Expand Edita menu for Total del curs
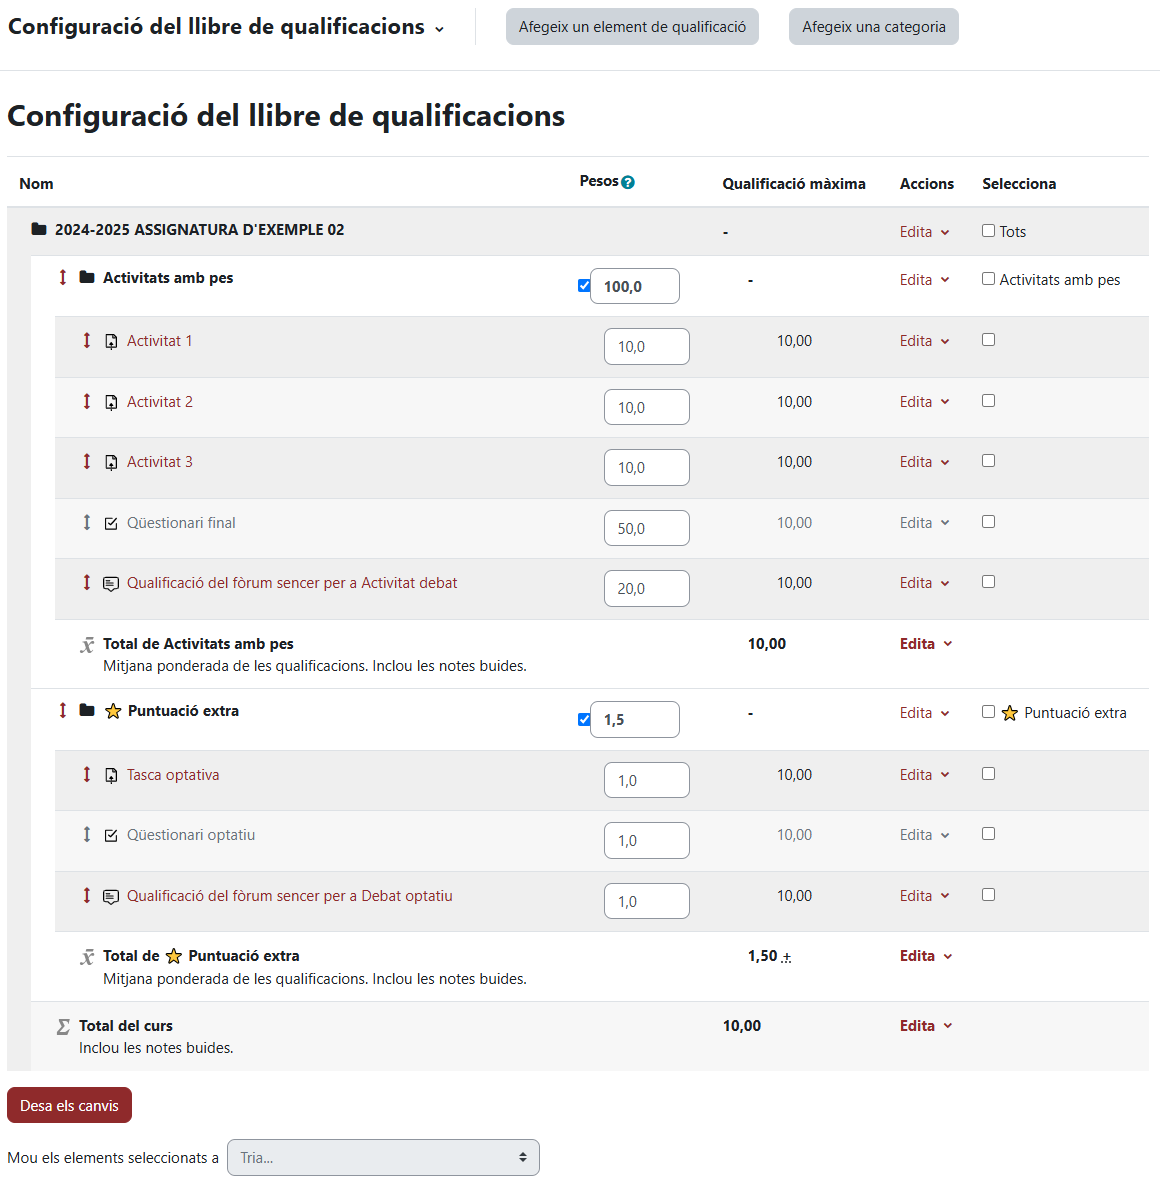Screen dimensions: 1160x1182 coord(925,1026)
